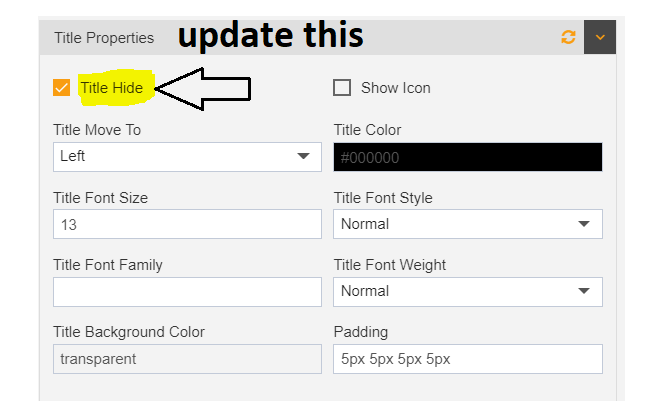Click the Title Color label
This screenshot has height=416, width=655.
(x=367, y=130)
